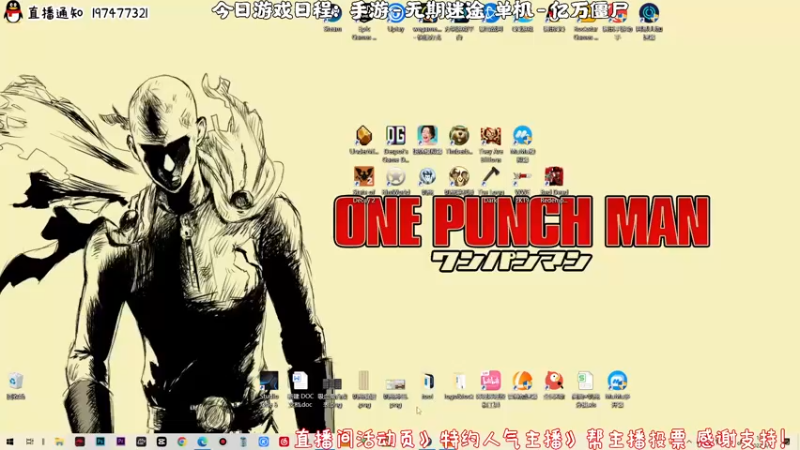Launch the gold nugget UnderMine shortcut

[364, 140]
